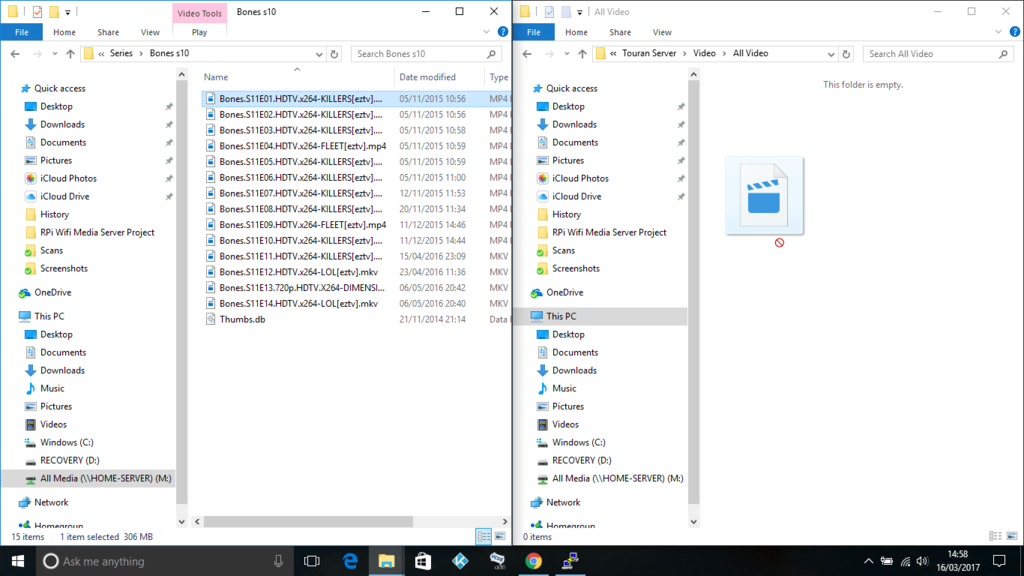Launch Google Chrome from the taskbar
The image size is (1024, 576).
(x=533, y=561)
